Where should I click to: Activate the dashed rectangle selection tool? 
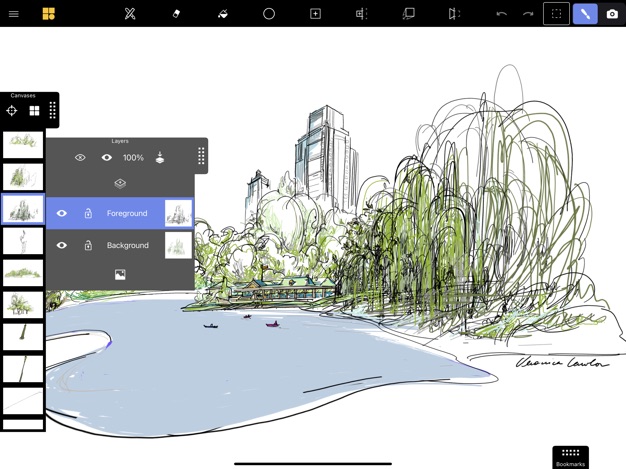point(556,14)
